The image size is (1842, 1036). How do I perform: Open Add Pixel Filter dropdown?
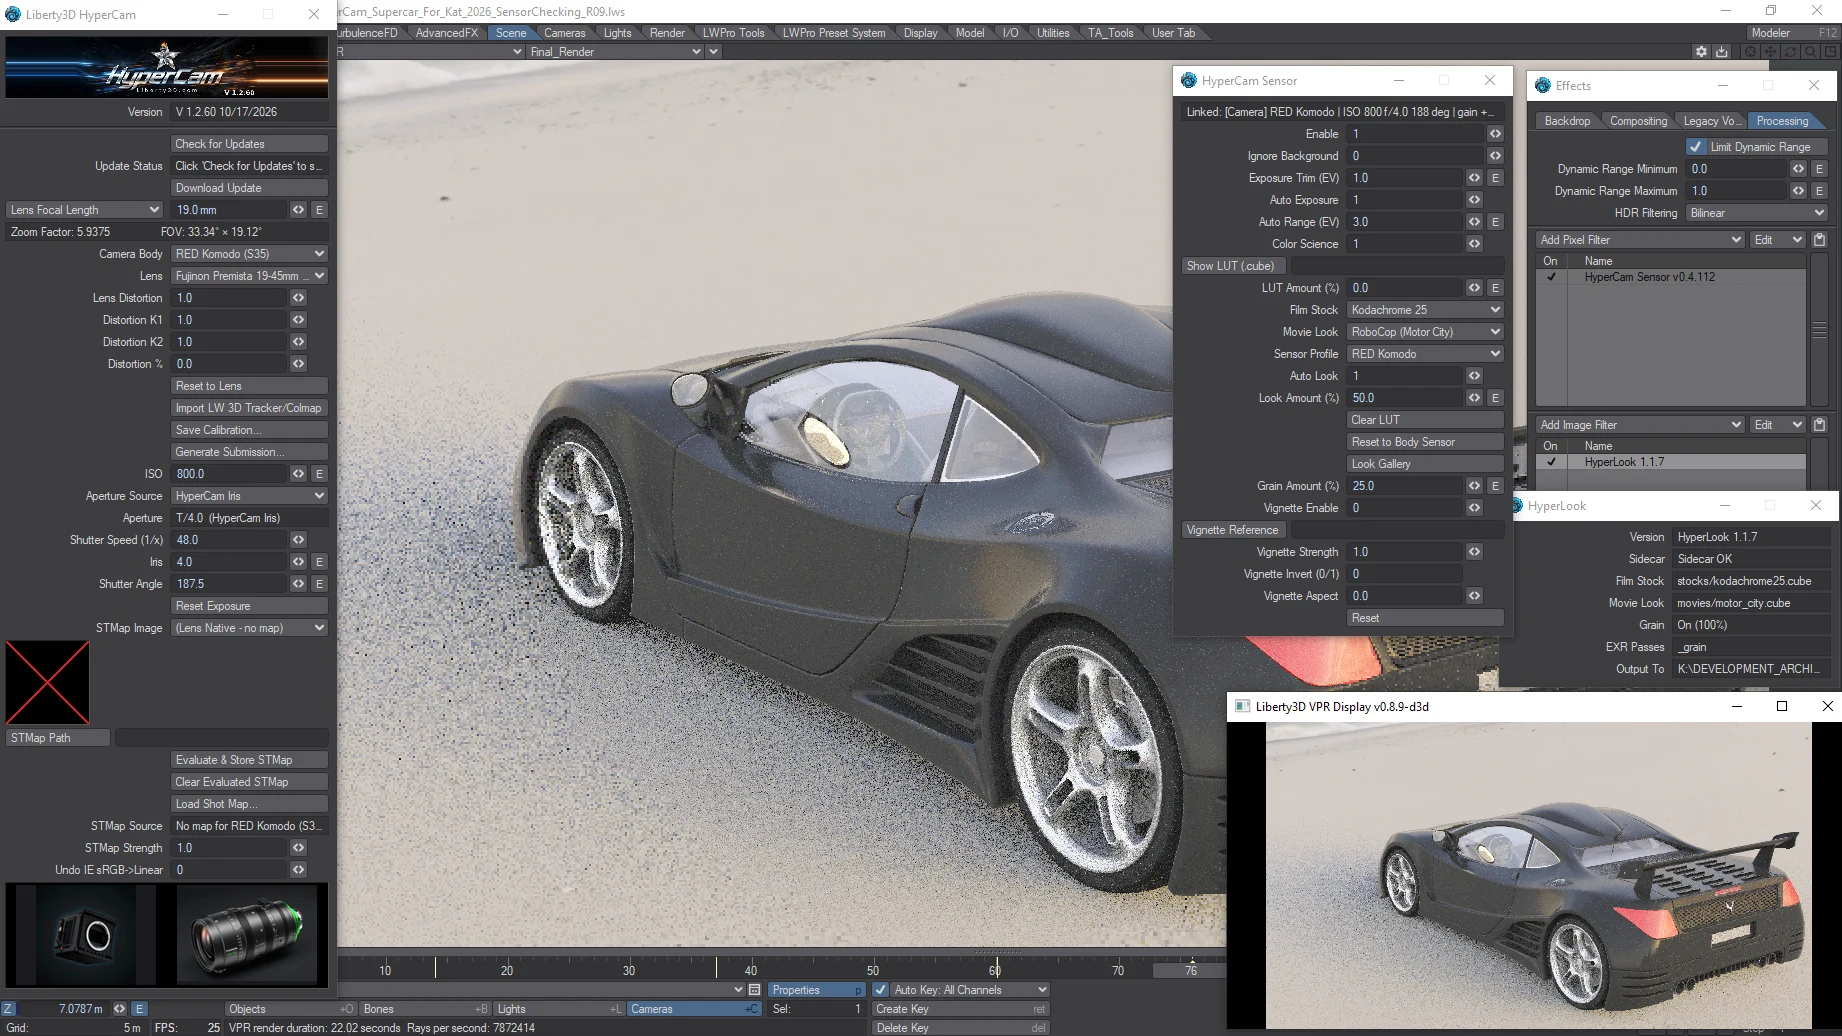[x=1640, y=240]
